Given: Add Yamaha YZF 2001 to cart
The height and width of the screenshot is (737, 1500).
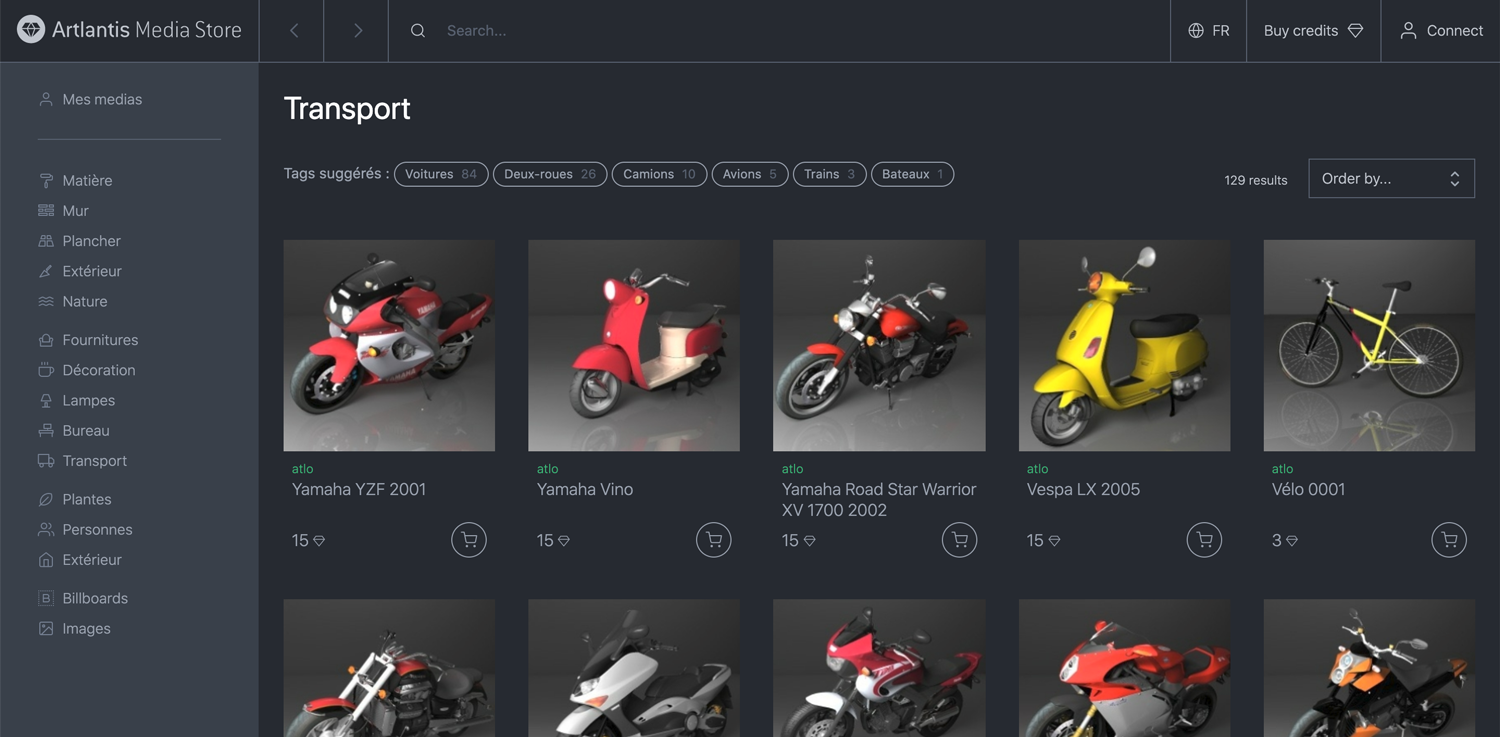Looking at the screenshot, I should [469, 540].
